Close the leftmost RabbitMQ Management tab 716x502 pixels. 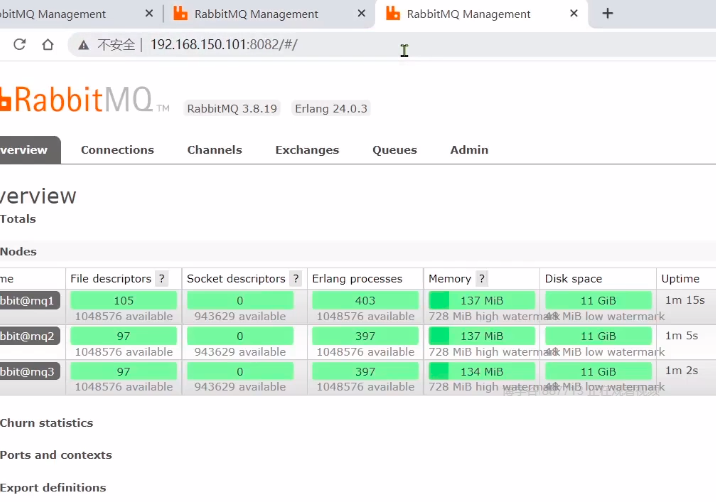(149, 13)
